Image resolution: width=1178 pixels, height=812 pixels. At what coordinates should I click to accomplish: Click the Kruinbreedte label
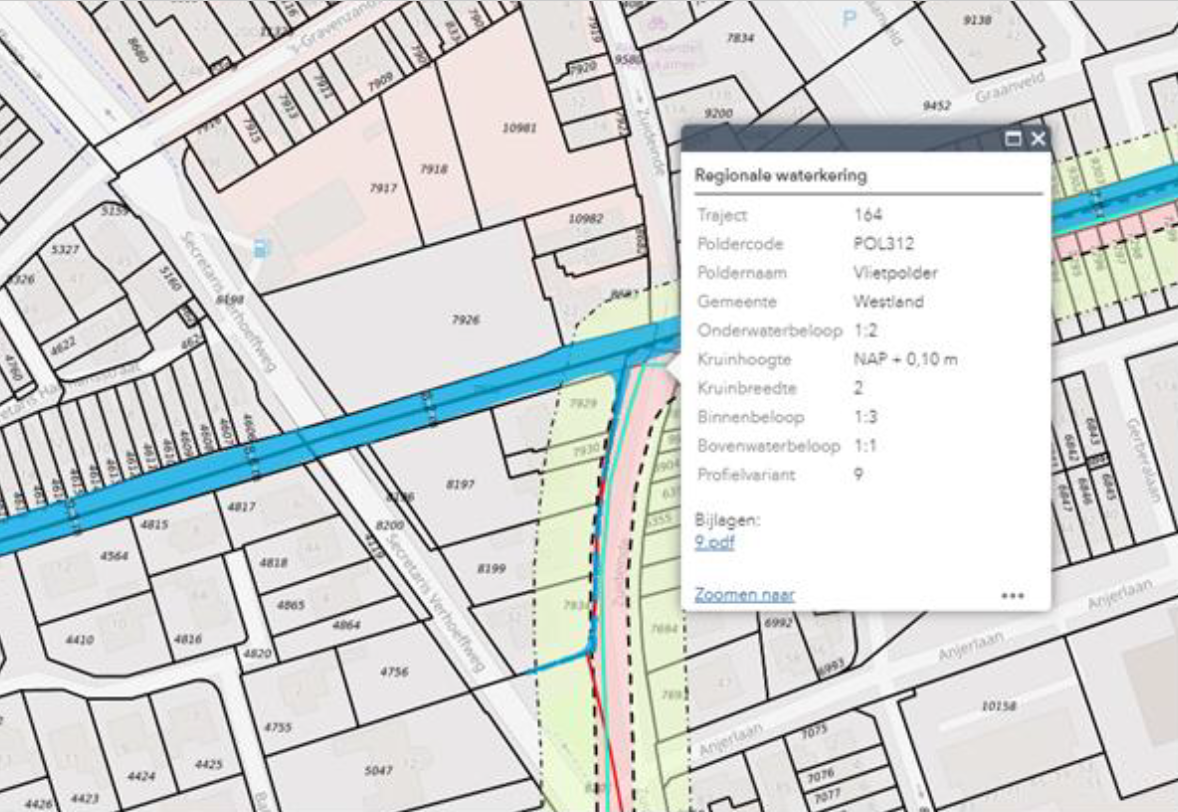coord(747,388)
